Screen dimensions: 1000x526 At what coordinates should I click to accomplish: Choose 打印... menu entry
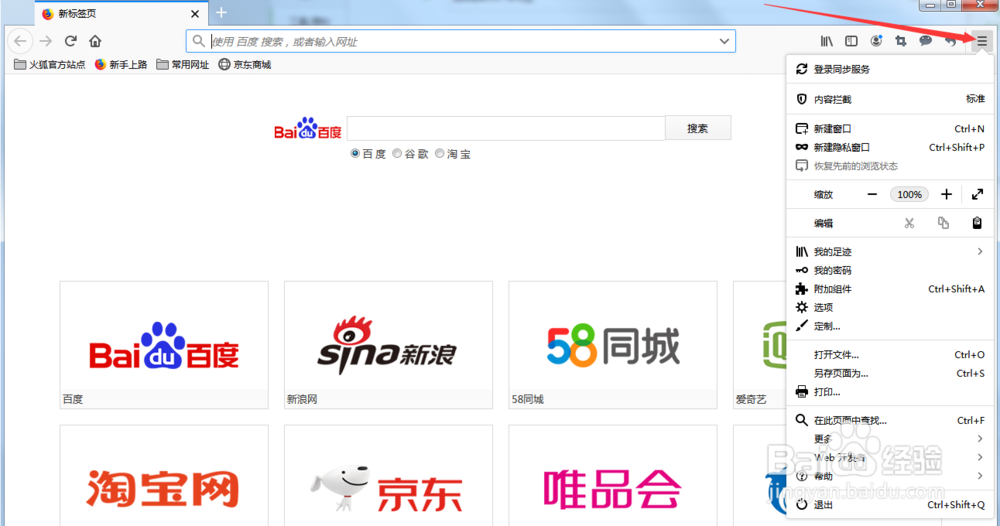click(x=890, y=391)
